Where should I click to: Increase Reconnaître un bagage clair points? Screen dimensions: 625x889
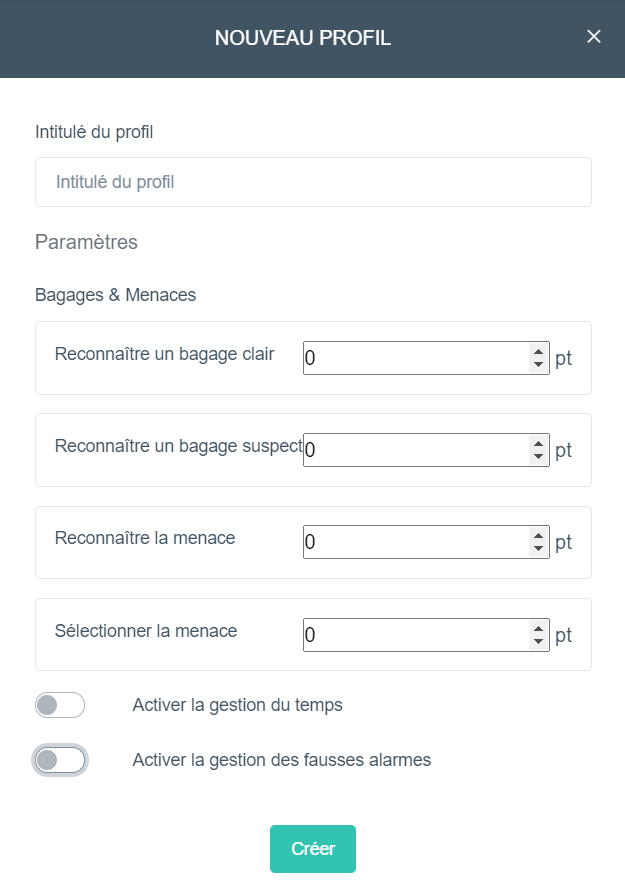point(538,352)
